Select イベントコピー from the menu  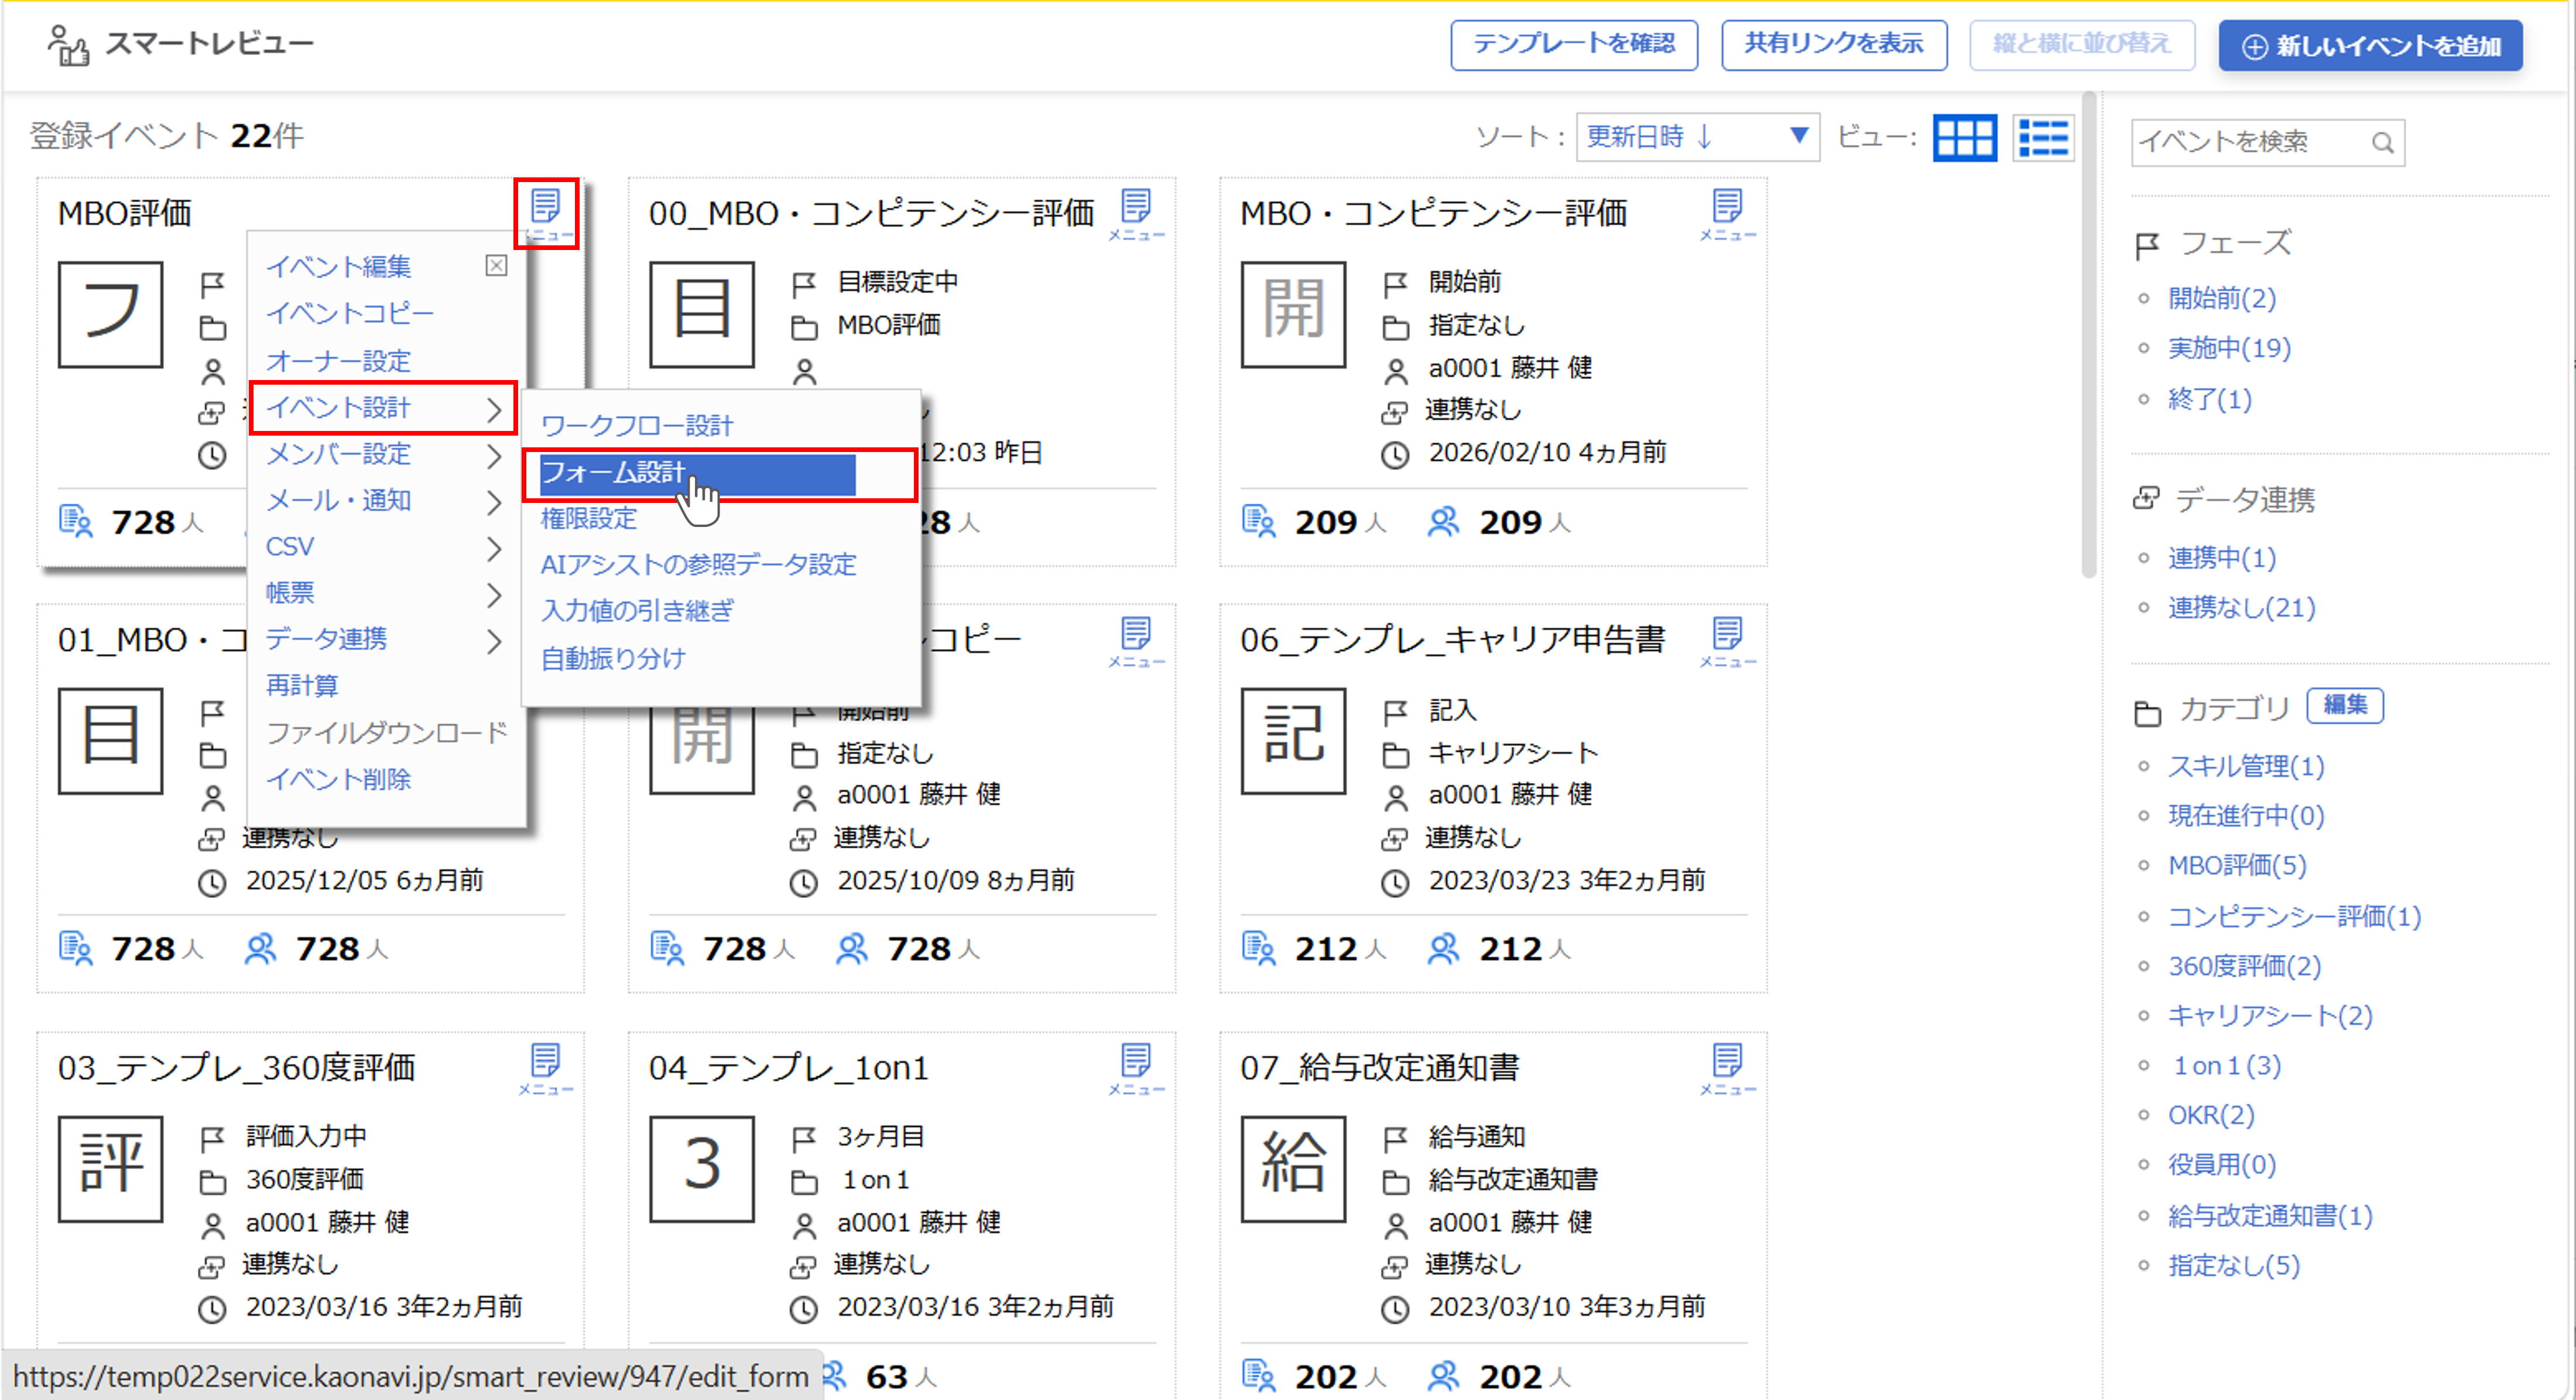[350, 313]
